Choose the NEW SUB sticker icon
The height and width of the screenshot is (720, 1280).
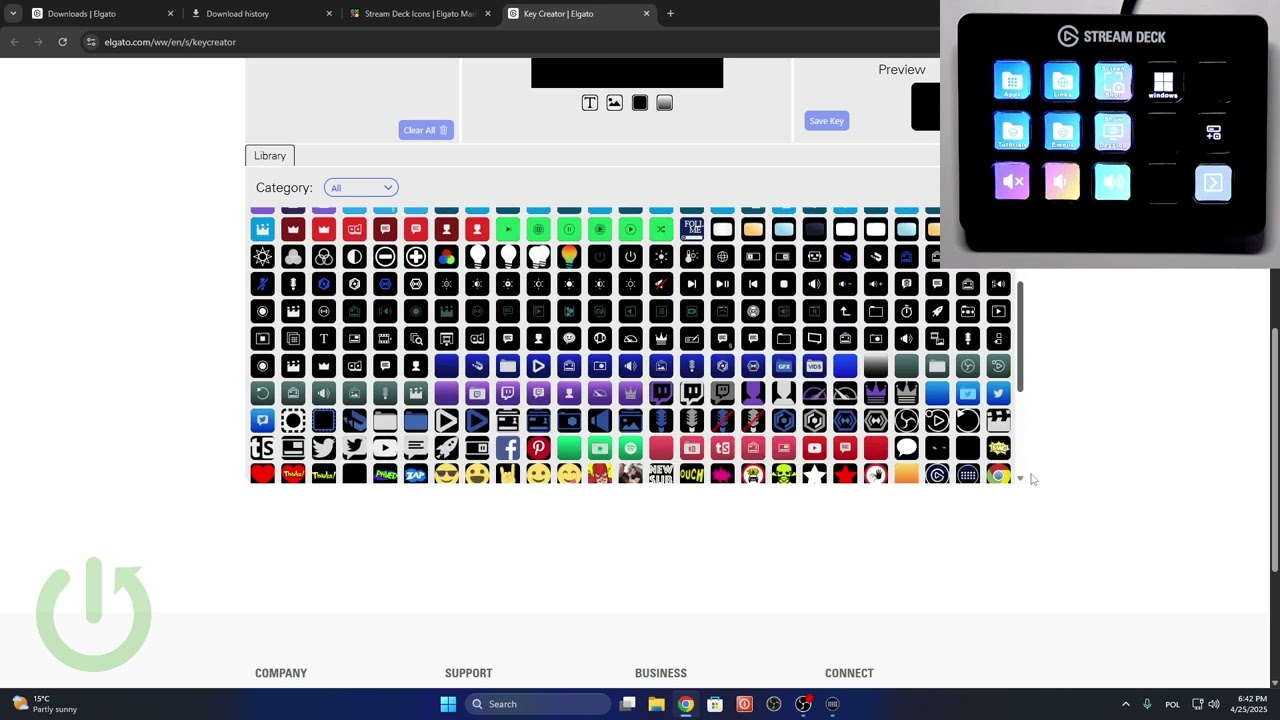661,474
